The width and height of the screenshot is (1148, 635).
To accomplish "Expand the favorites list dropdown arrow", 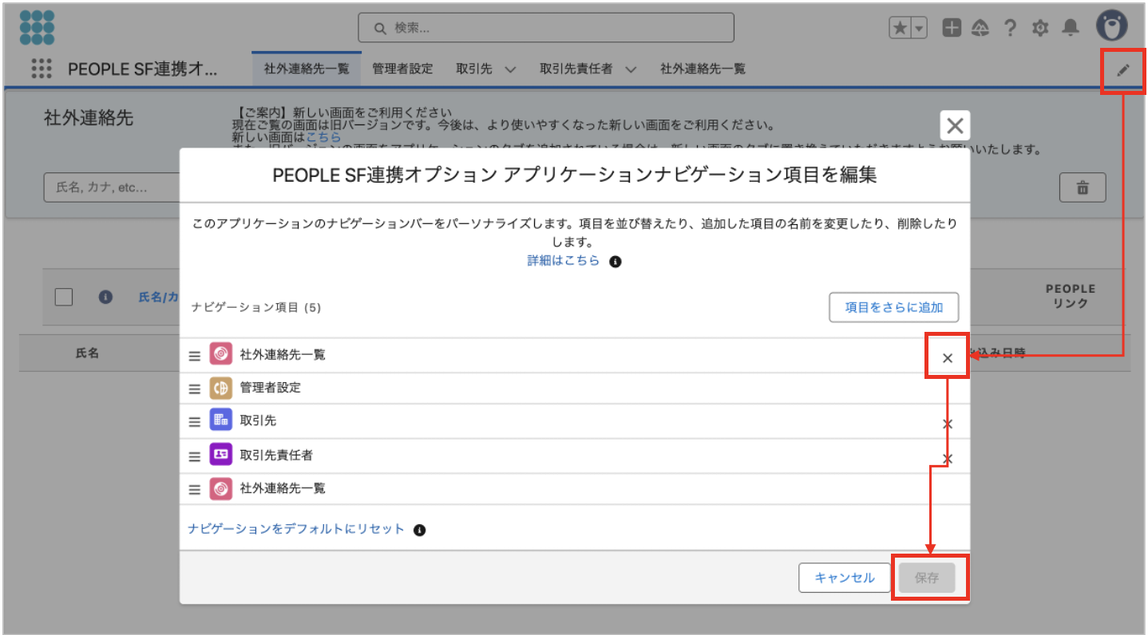I will point(919,28).
